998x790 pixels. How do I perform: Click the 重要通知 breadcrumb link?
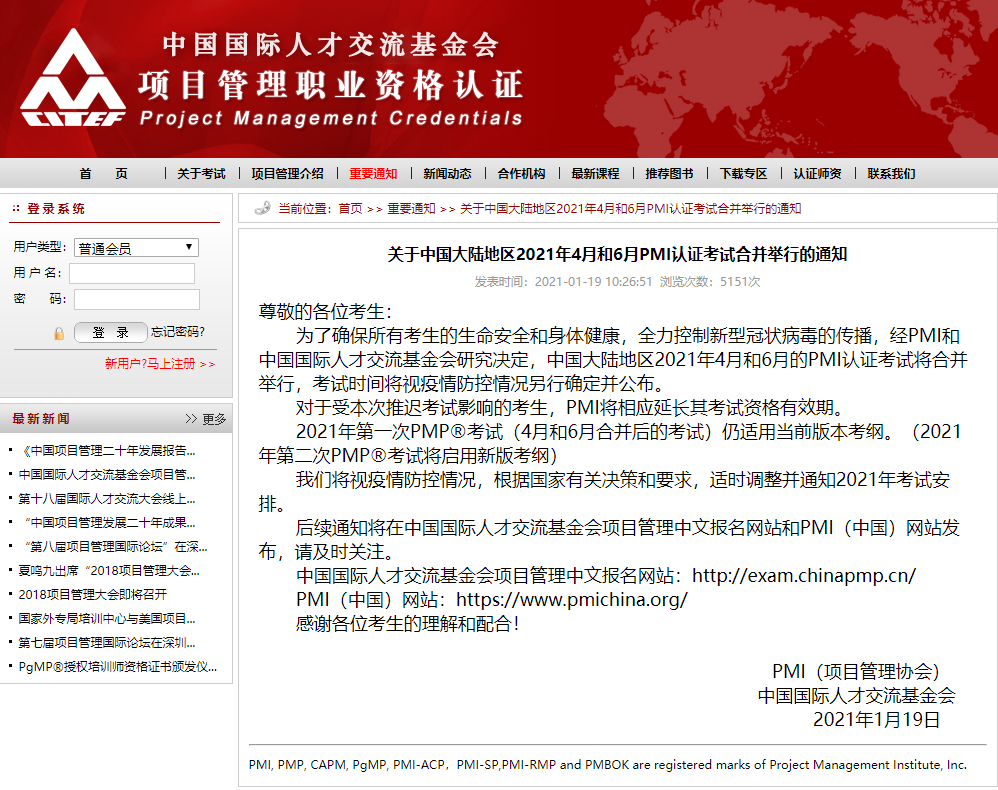411,209
